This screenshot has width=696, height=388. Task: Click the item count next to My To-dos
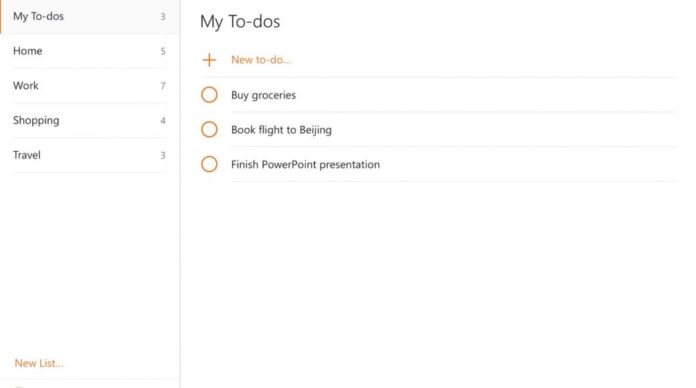pyautogui.click(x=163, y=16)
